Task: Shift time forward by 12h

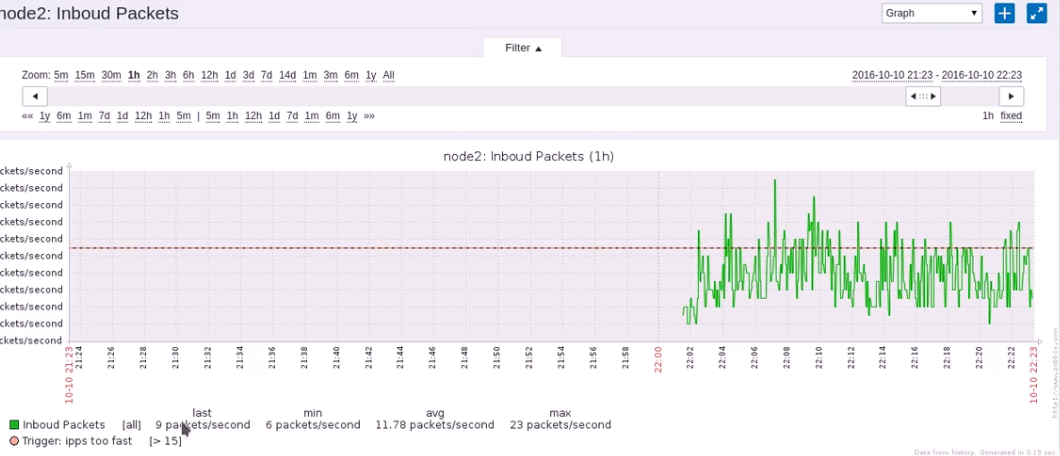Action: (254, 116)
